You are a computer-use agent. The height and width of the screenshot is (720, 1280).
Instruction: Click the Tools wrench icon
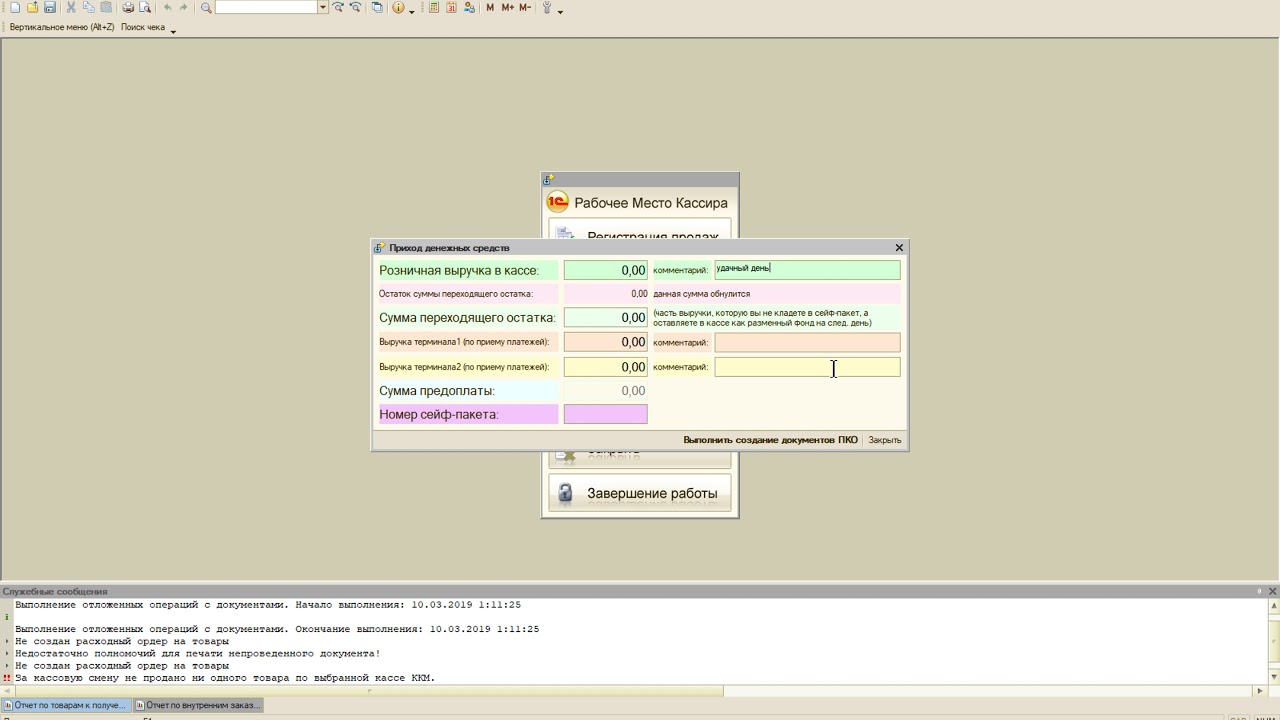click(547, 7)
